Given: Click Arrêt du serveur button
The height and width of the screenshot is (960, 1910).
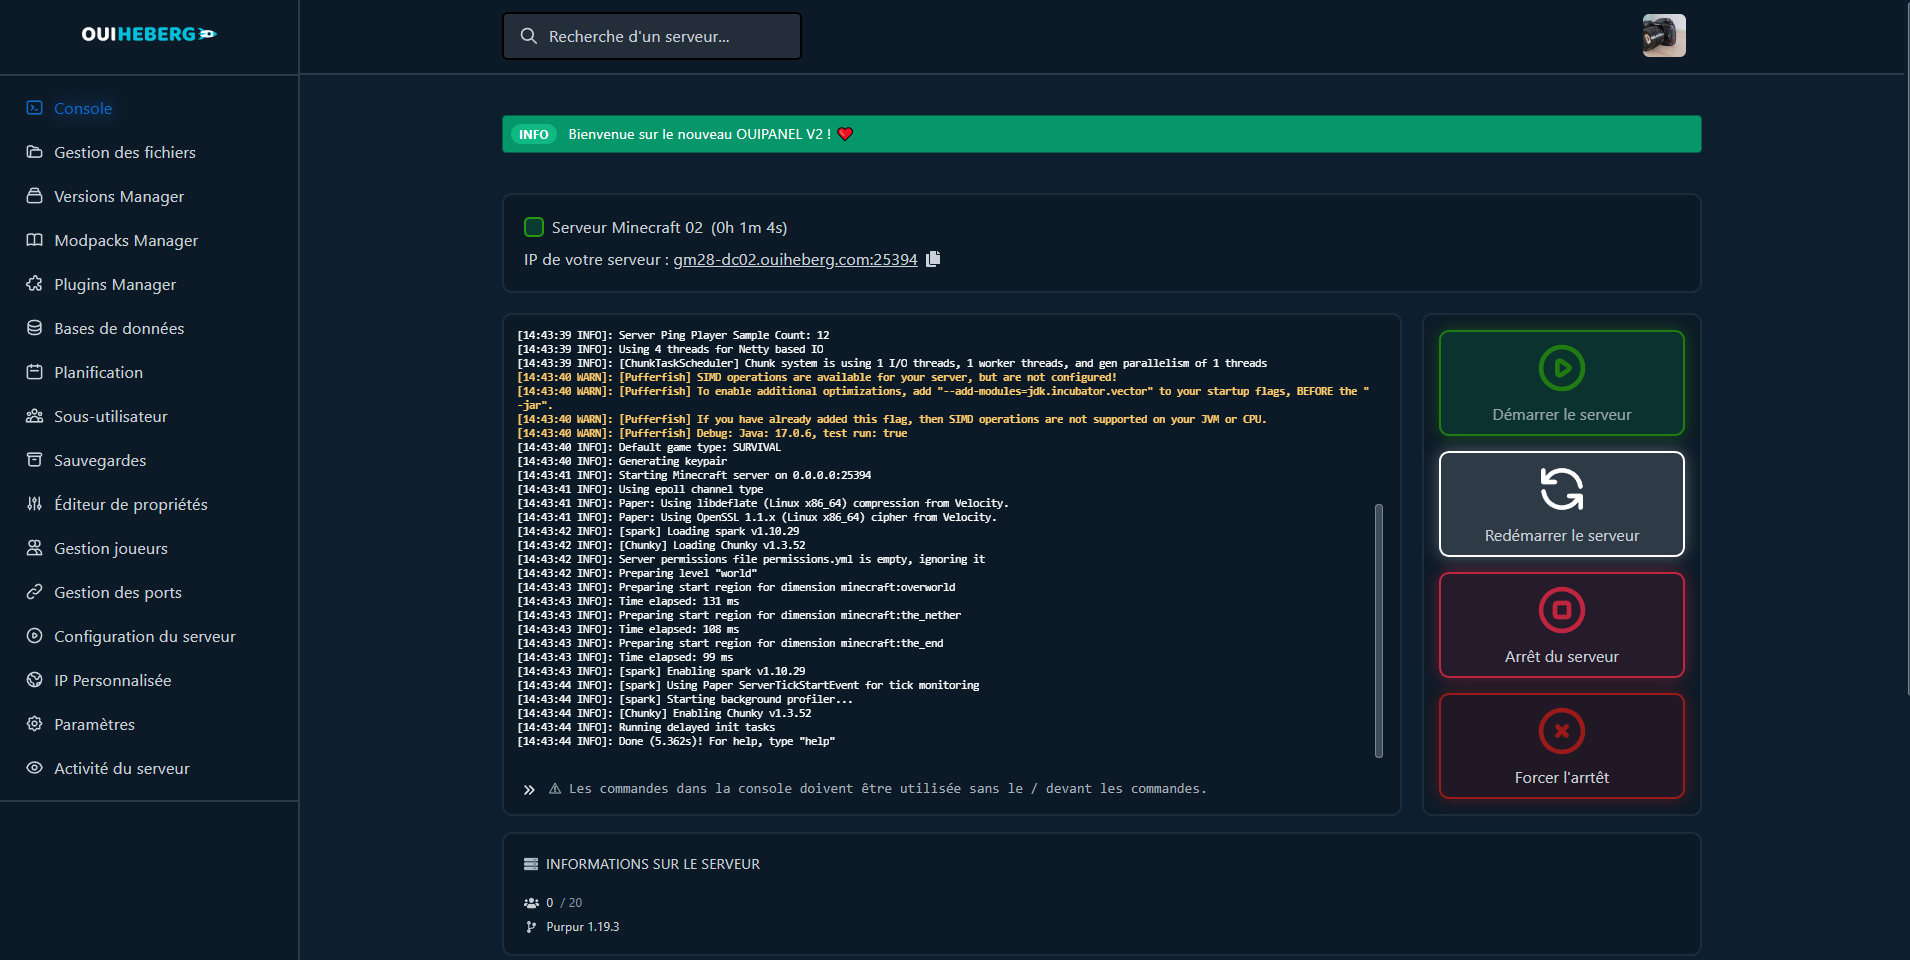Looking at the screenshot, I should pos(1561,625).
